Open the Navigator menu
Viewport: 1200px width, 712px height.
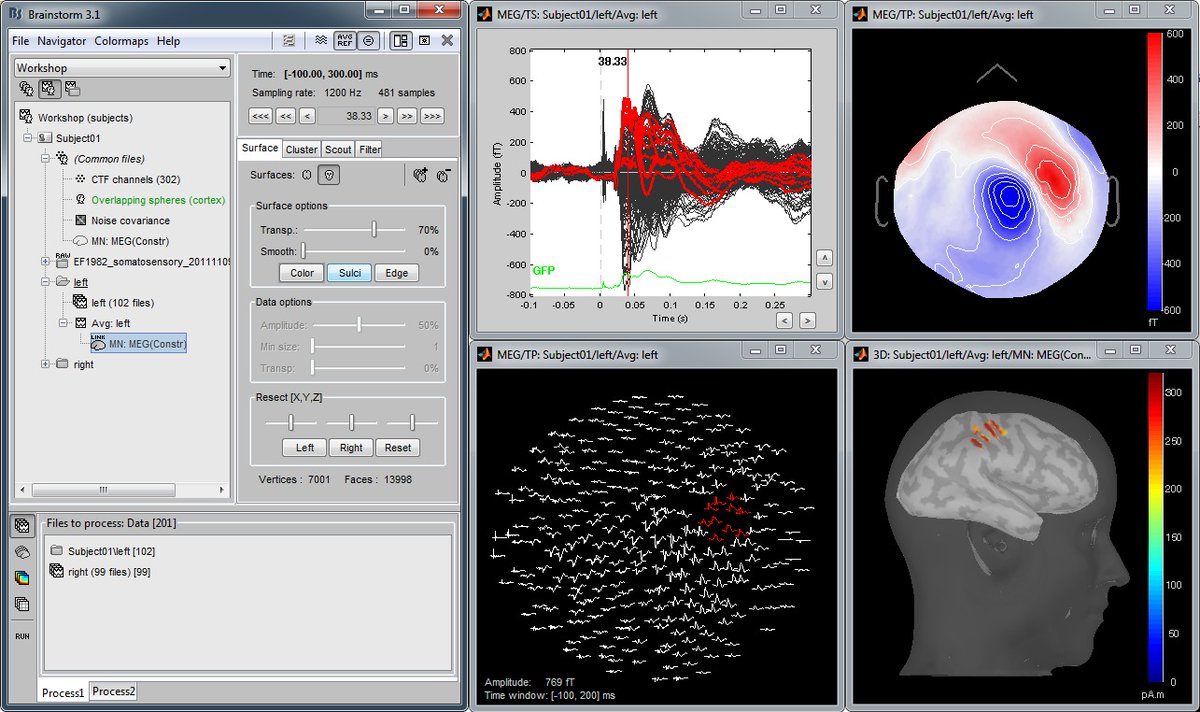(64, 41)
